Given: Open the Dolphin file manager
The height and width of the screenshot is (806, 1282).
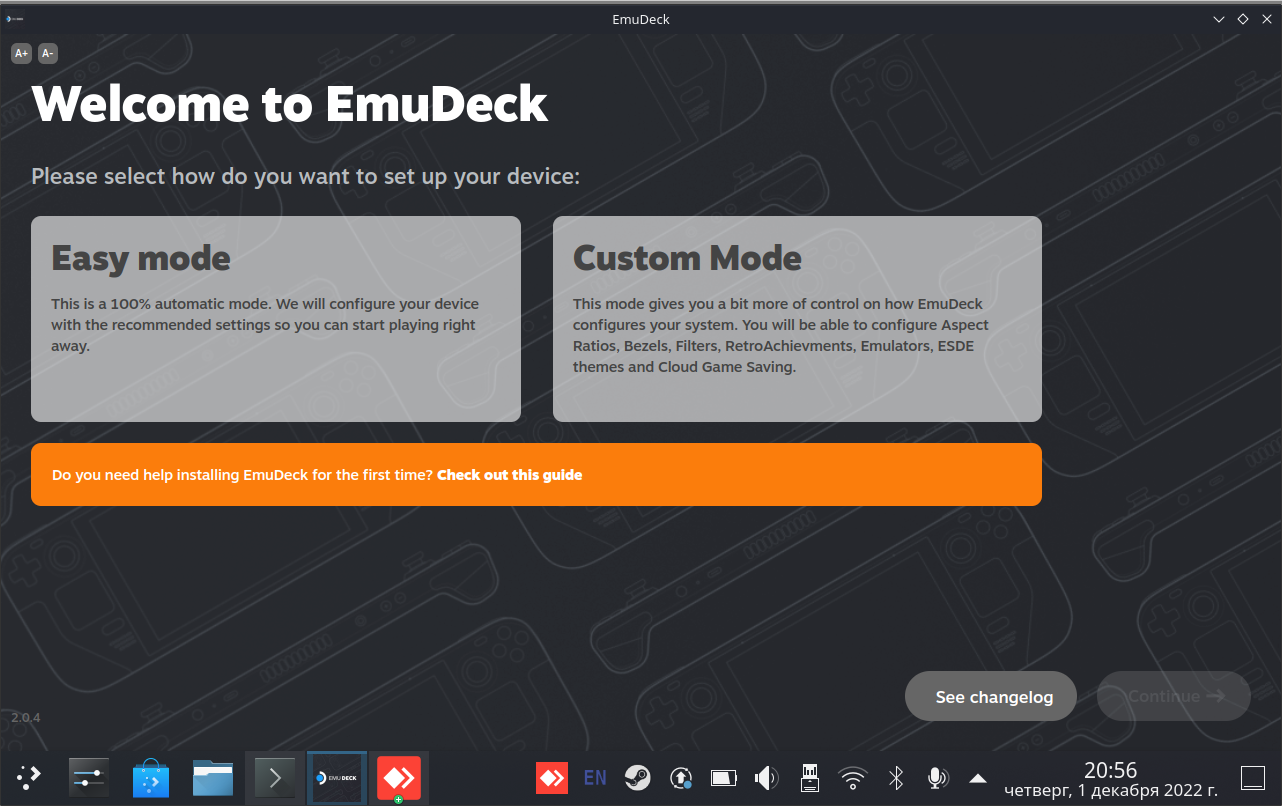Looking at the screenshot, I should [213, 777].
